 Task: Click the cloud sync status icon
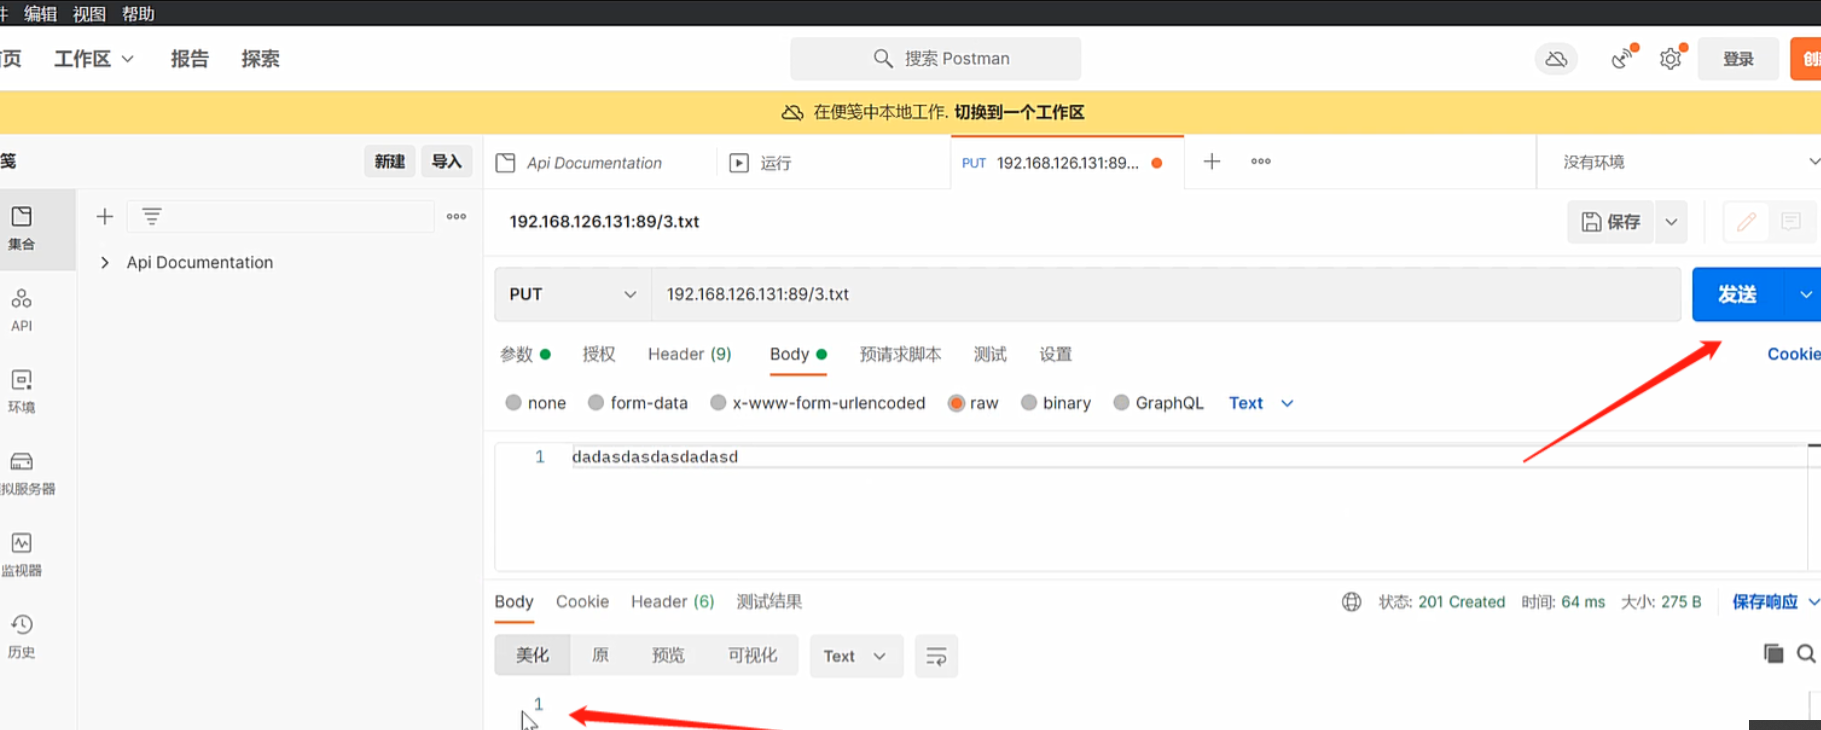pos(1556,59)
